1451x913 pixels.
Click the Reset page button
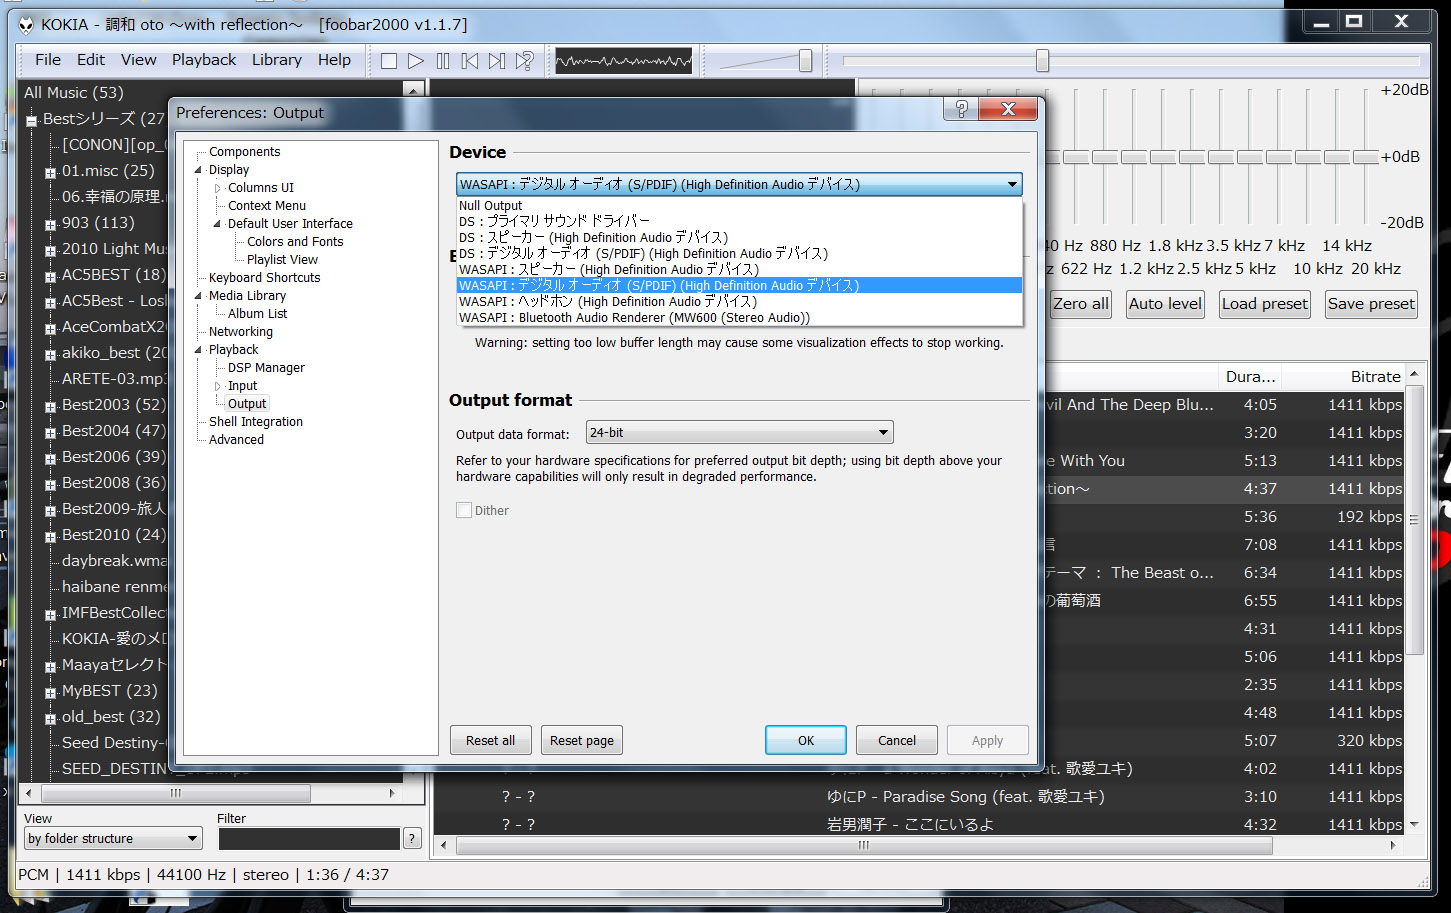(x=582, y=740)
